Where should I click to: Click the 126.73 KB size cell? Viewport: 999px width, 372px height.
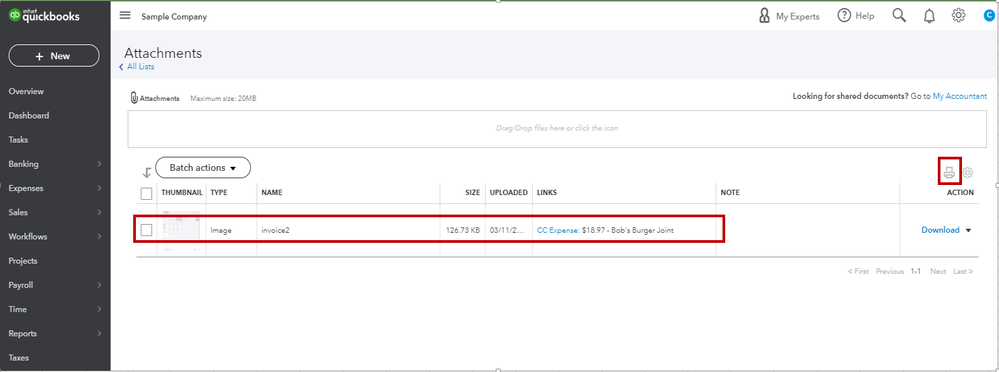tap(463, 231)
